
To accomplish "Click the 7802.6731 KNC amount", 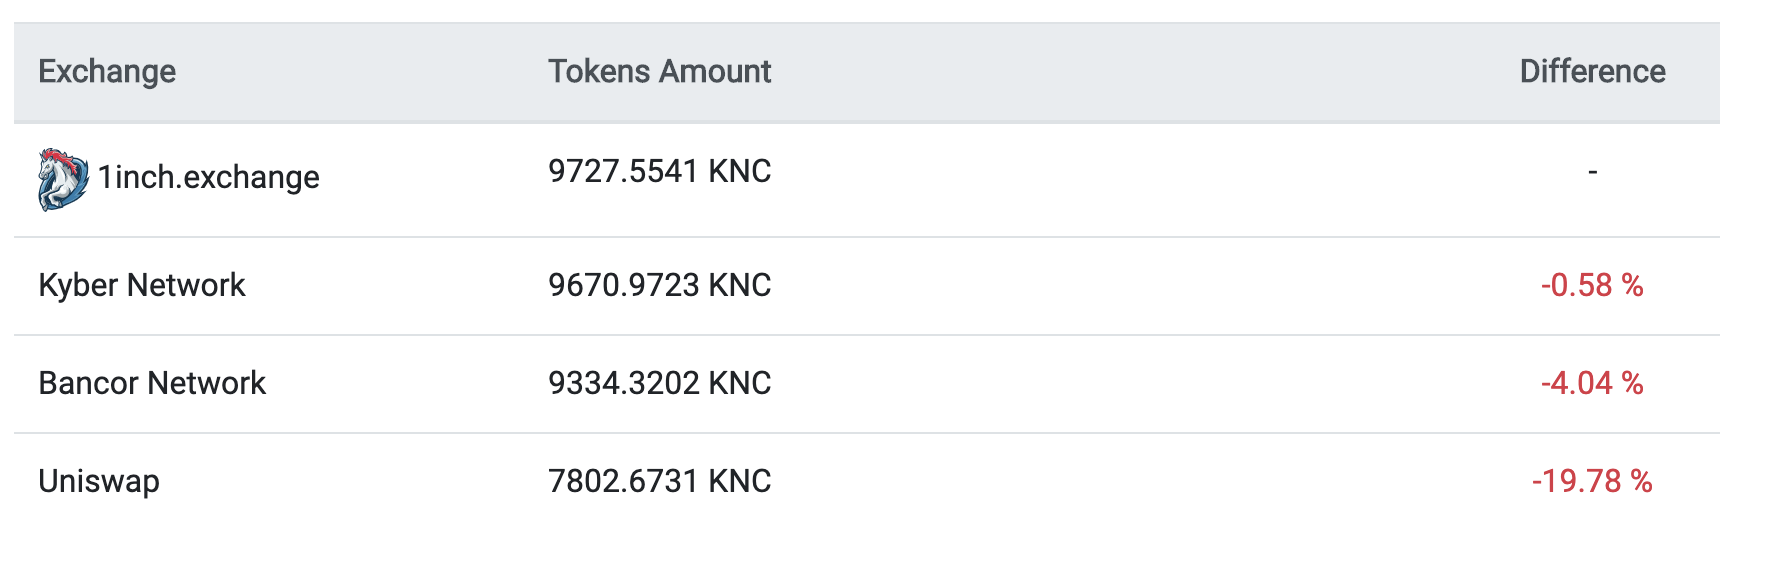I will coord(659,481).
